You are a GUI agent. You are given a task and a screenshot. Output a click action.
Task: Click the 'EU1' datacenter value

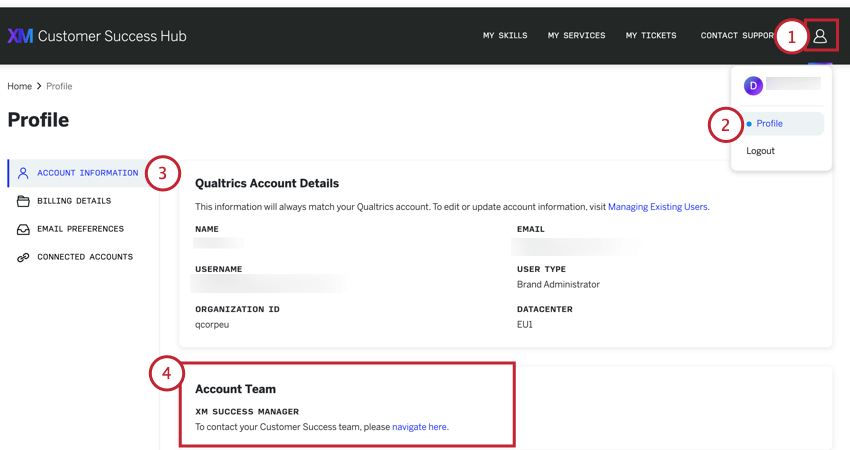[524, 325]
